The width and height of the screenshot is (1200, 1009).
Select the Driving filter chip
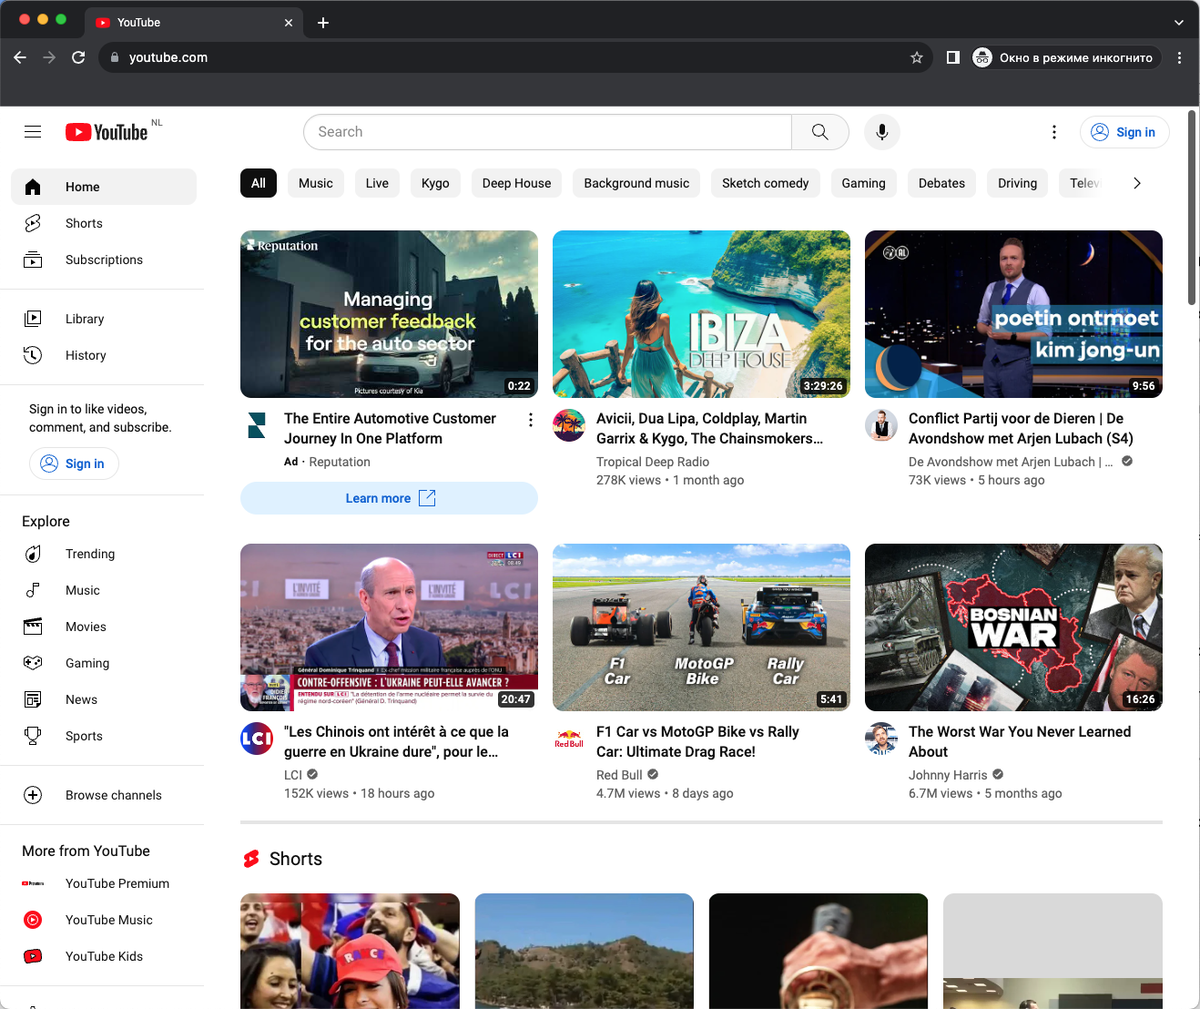1017,183
